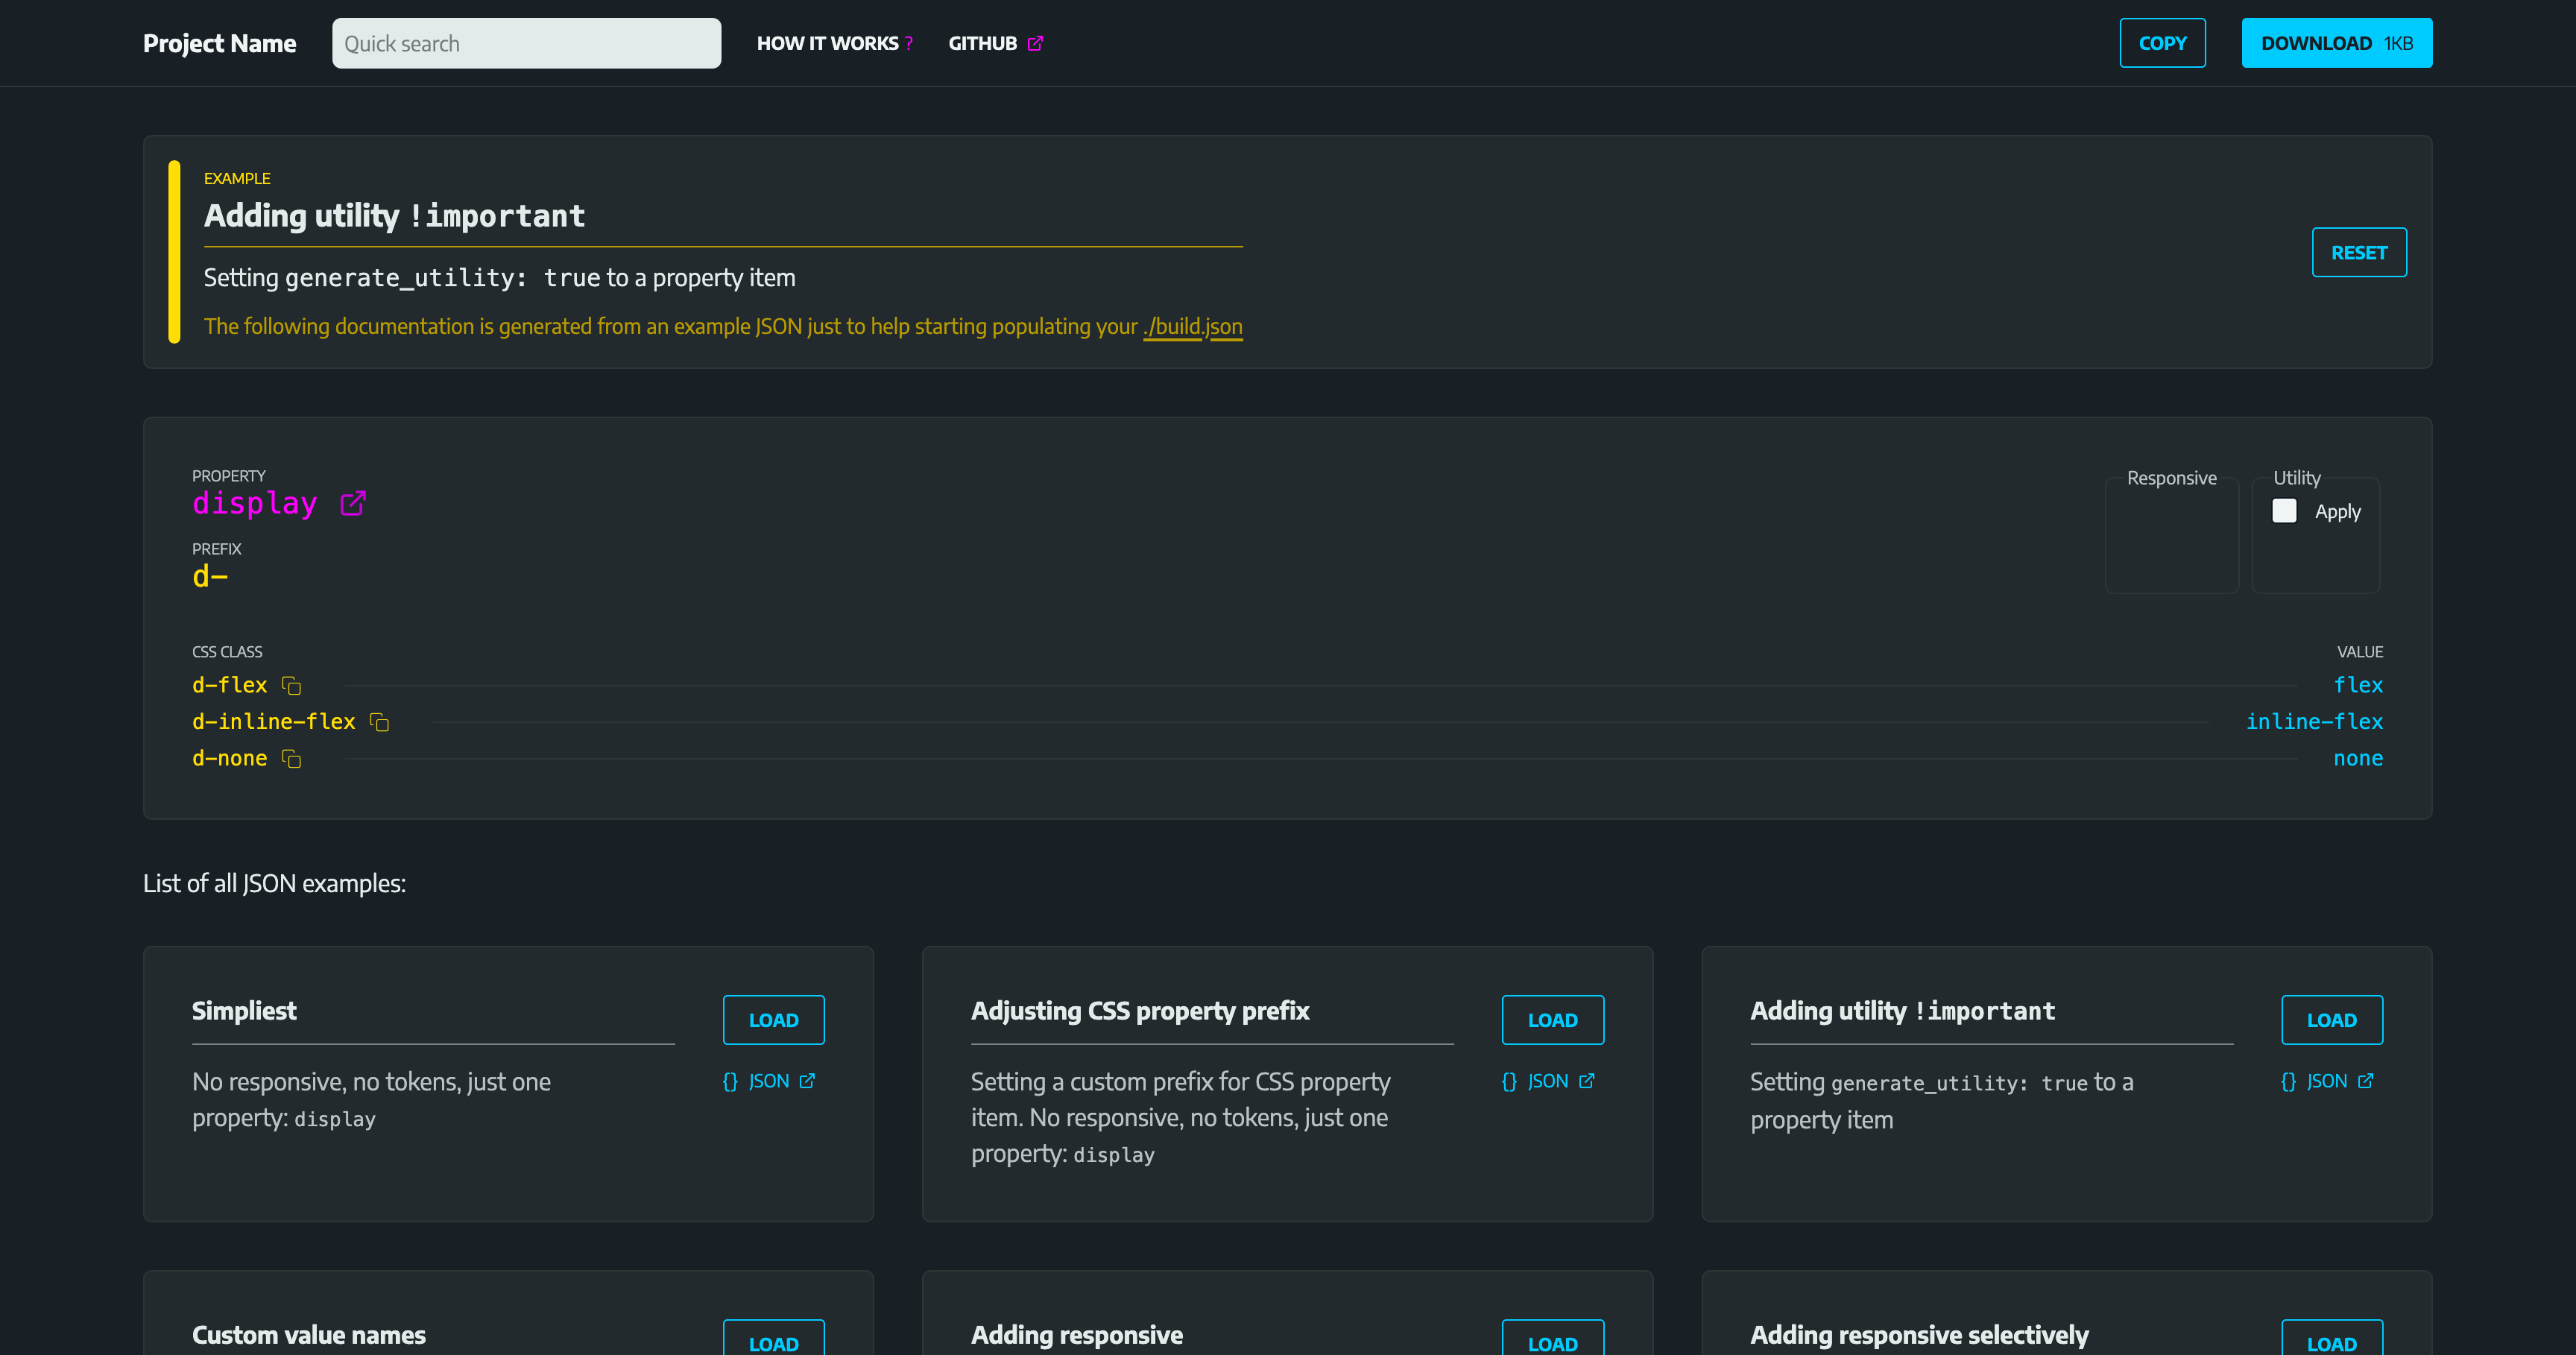The image size is (2576, 1355).
Task: Open the external link icon beside display property
Action: (353, 503)
